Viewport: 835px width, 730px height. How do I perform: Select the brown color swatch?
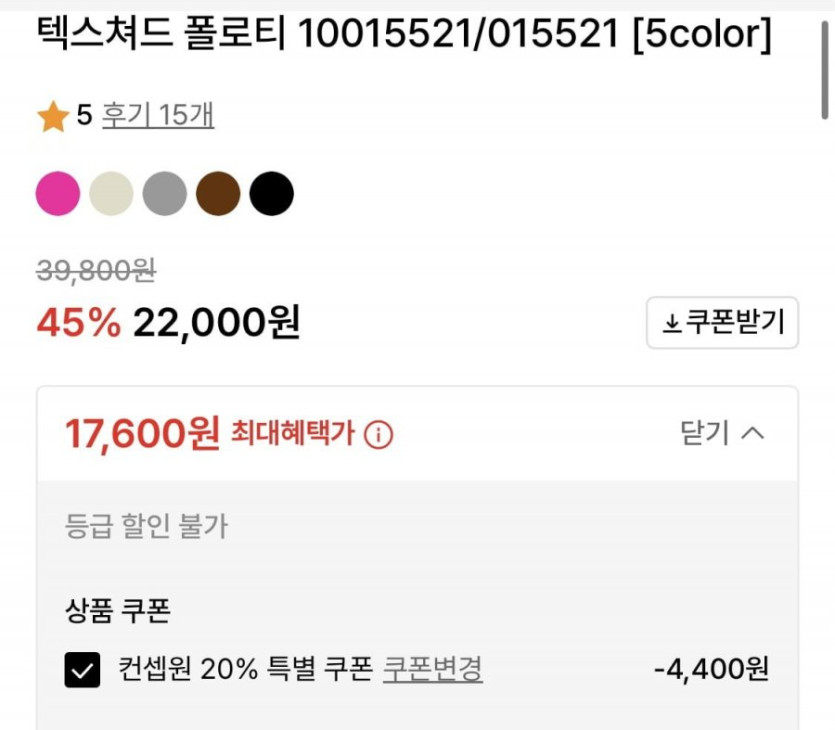(218, 193)
